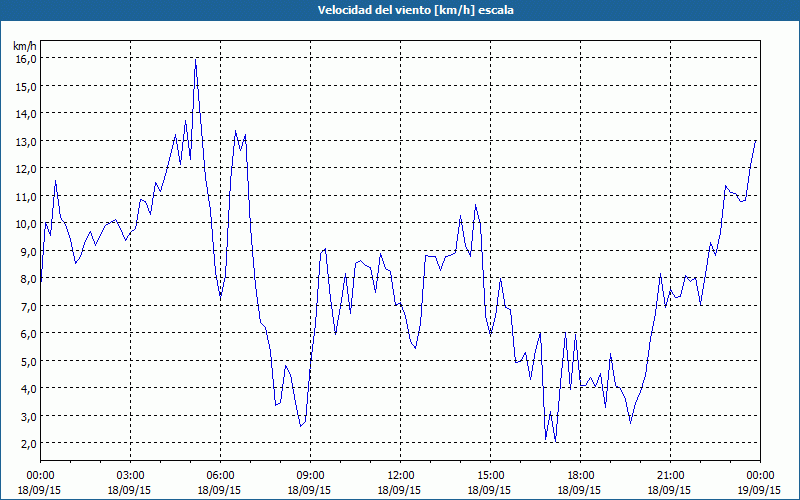
Task: Click the 18:00 time axis label
Action: coord(581,476)
